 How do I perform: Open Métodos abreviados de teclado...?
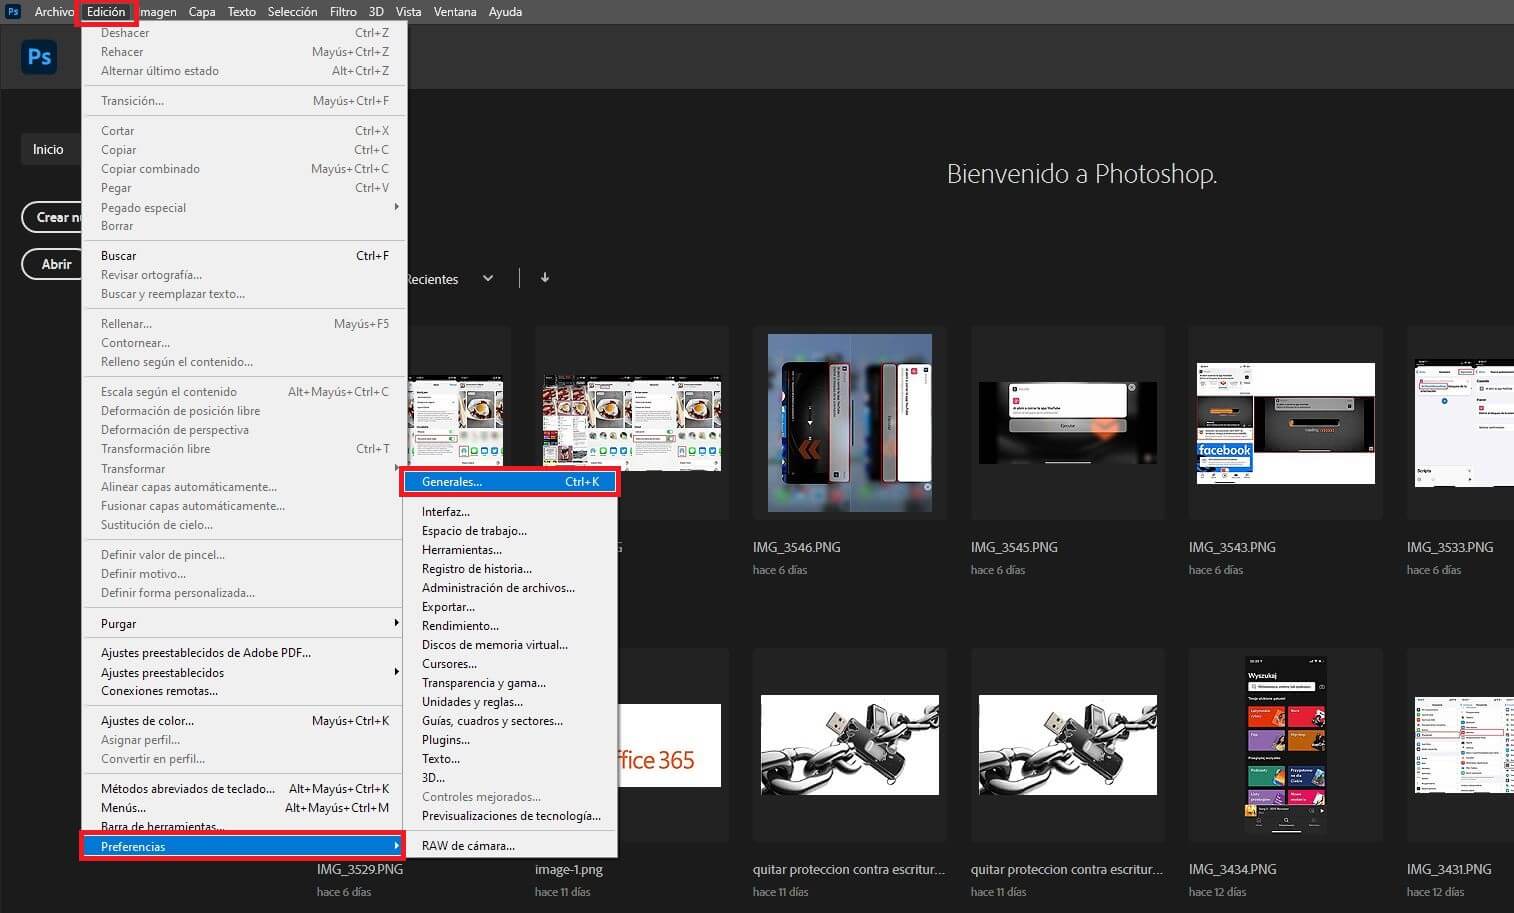pos(244,788)
